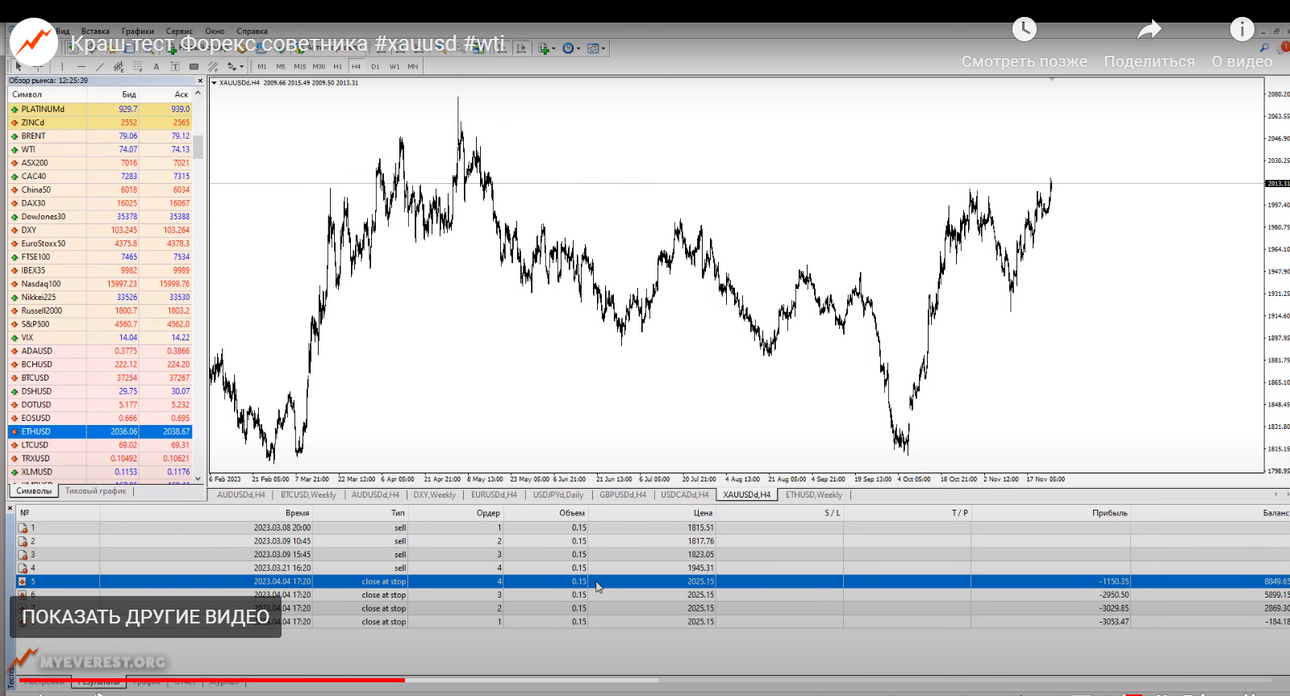Image resolution: width=1290 pixels, height=696 pixels.
Task: Switch chart to W1 timeframe
Action: click(x=394, y=67)
